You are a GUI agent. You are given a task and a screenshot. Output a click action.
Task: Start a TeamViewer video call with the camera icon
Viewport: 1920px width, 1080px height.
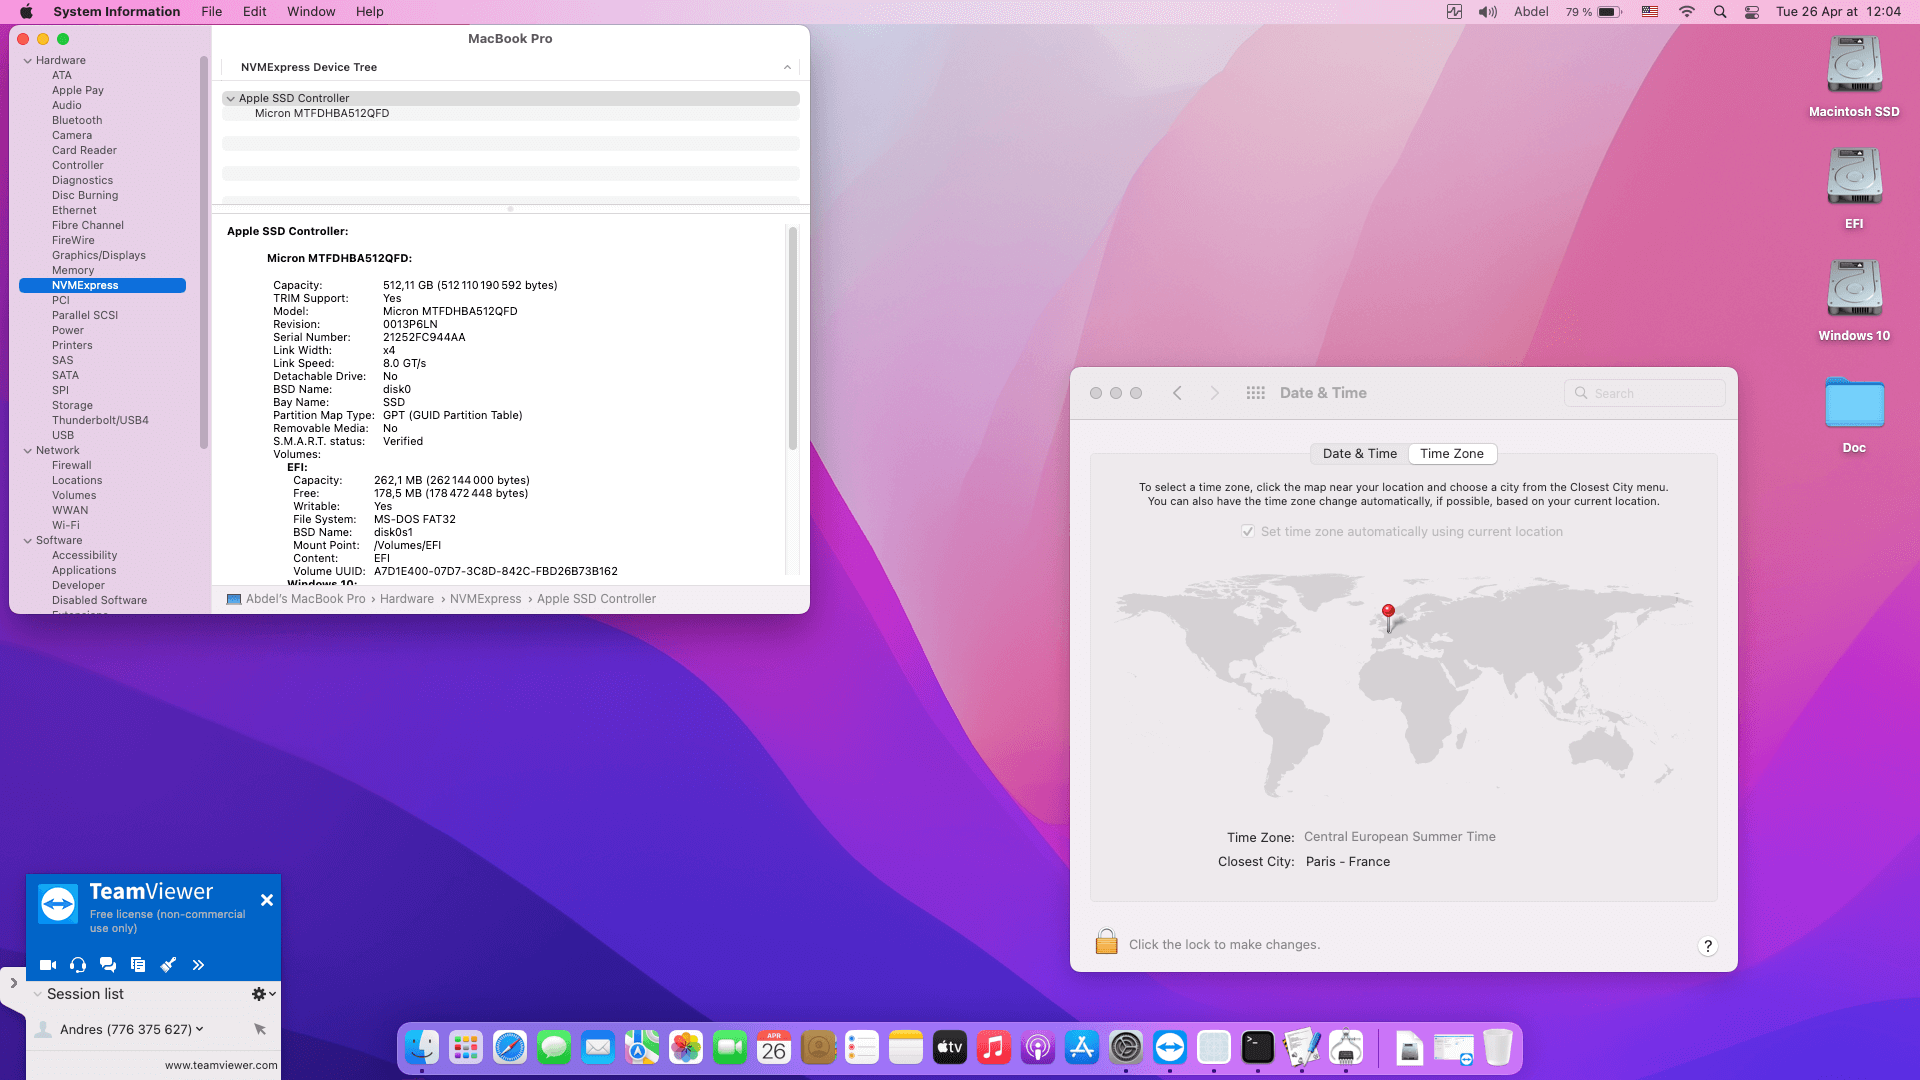coord(47,965)
